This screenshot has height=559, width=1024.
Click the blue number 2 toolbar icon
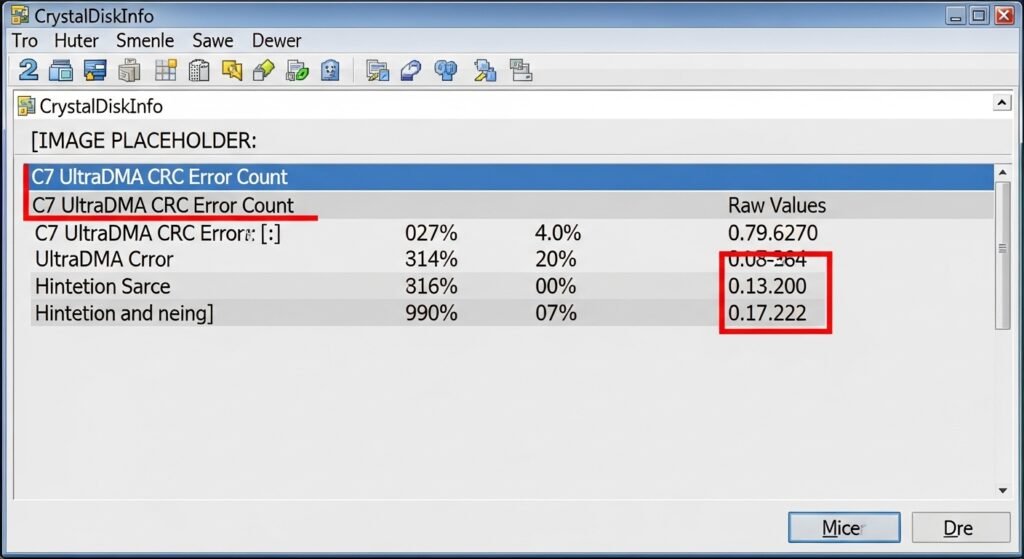pos(28,70)
